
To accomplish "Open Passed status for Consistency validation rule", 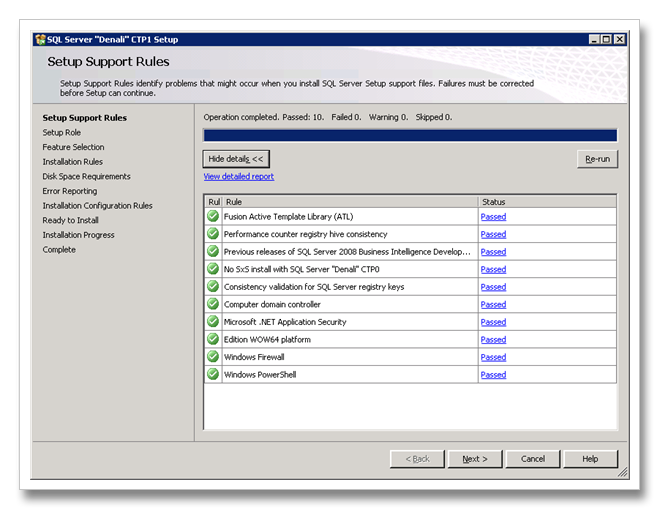I will click(x=493, y=287).
